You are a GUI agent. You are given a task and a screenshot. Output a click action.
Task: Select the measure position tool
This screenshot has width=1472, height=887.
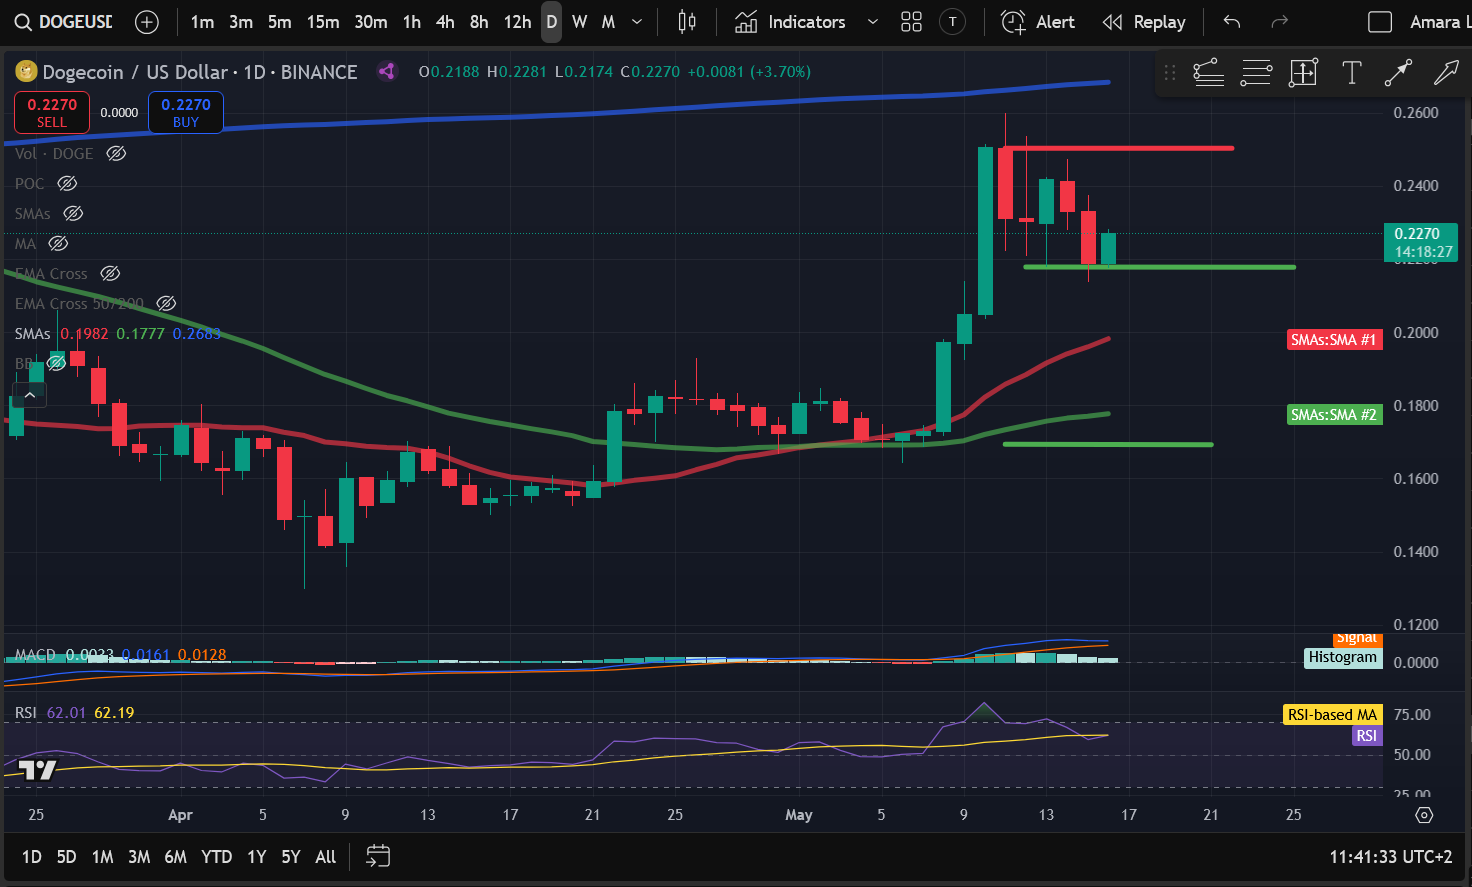coord(1304,72)
